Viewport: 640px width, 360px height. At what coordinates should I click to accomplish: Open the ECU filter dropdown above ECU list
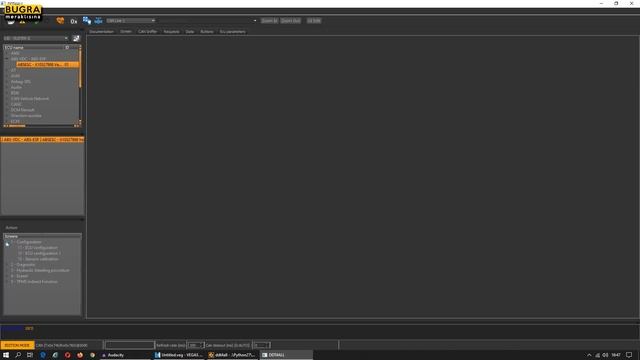36,38
